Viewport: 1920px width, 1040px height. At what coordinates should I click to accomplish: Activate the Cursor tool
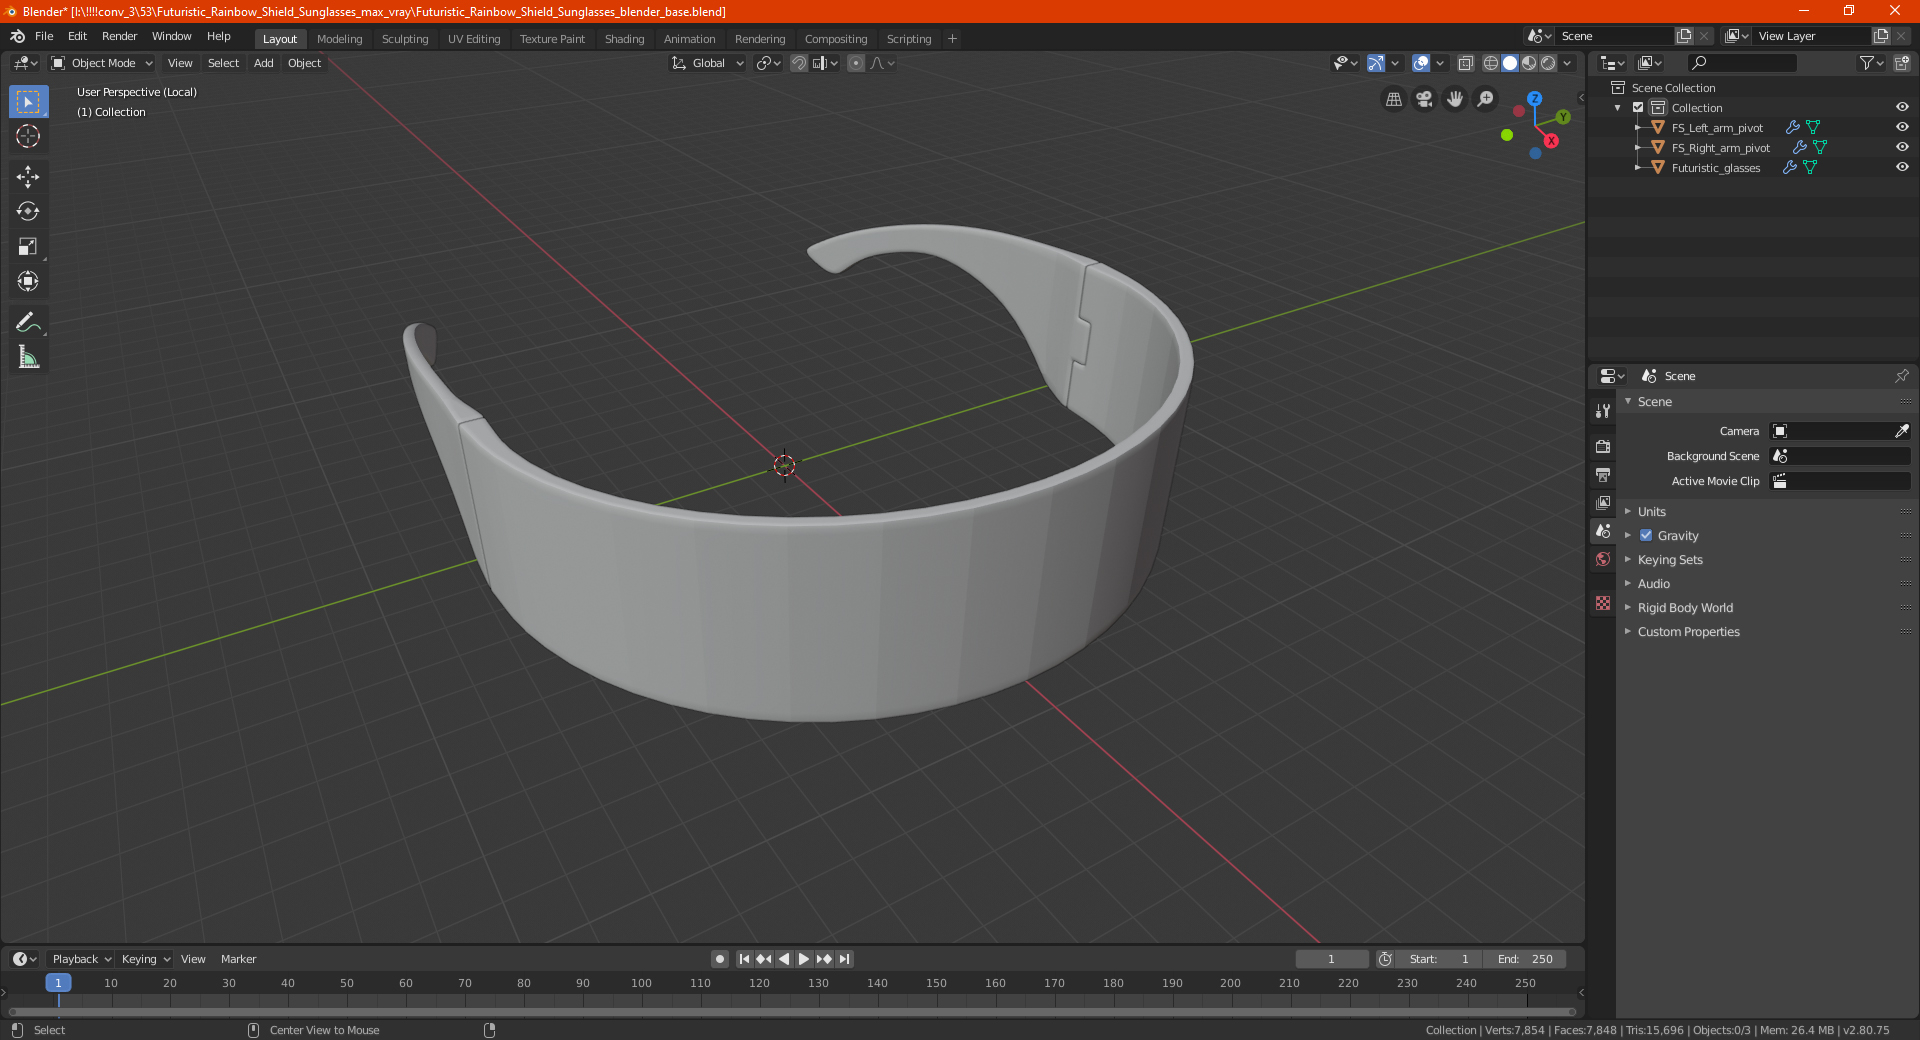pyautogui.click(x=28, y=136)
